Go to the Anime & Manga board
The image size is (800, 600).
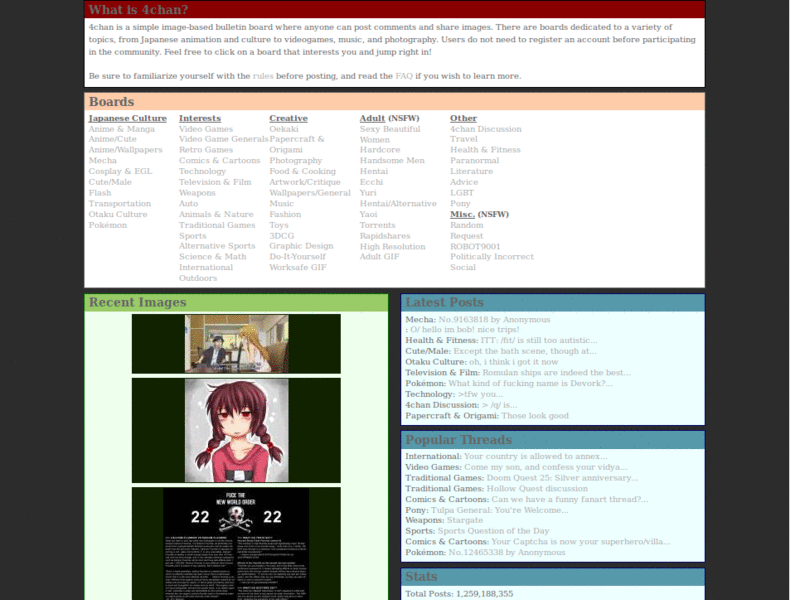(121, 129)
